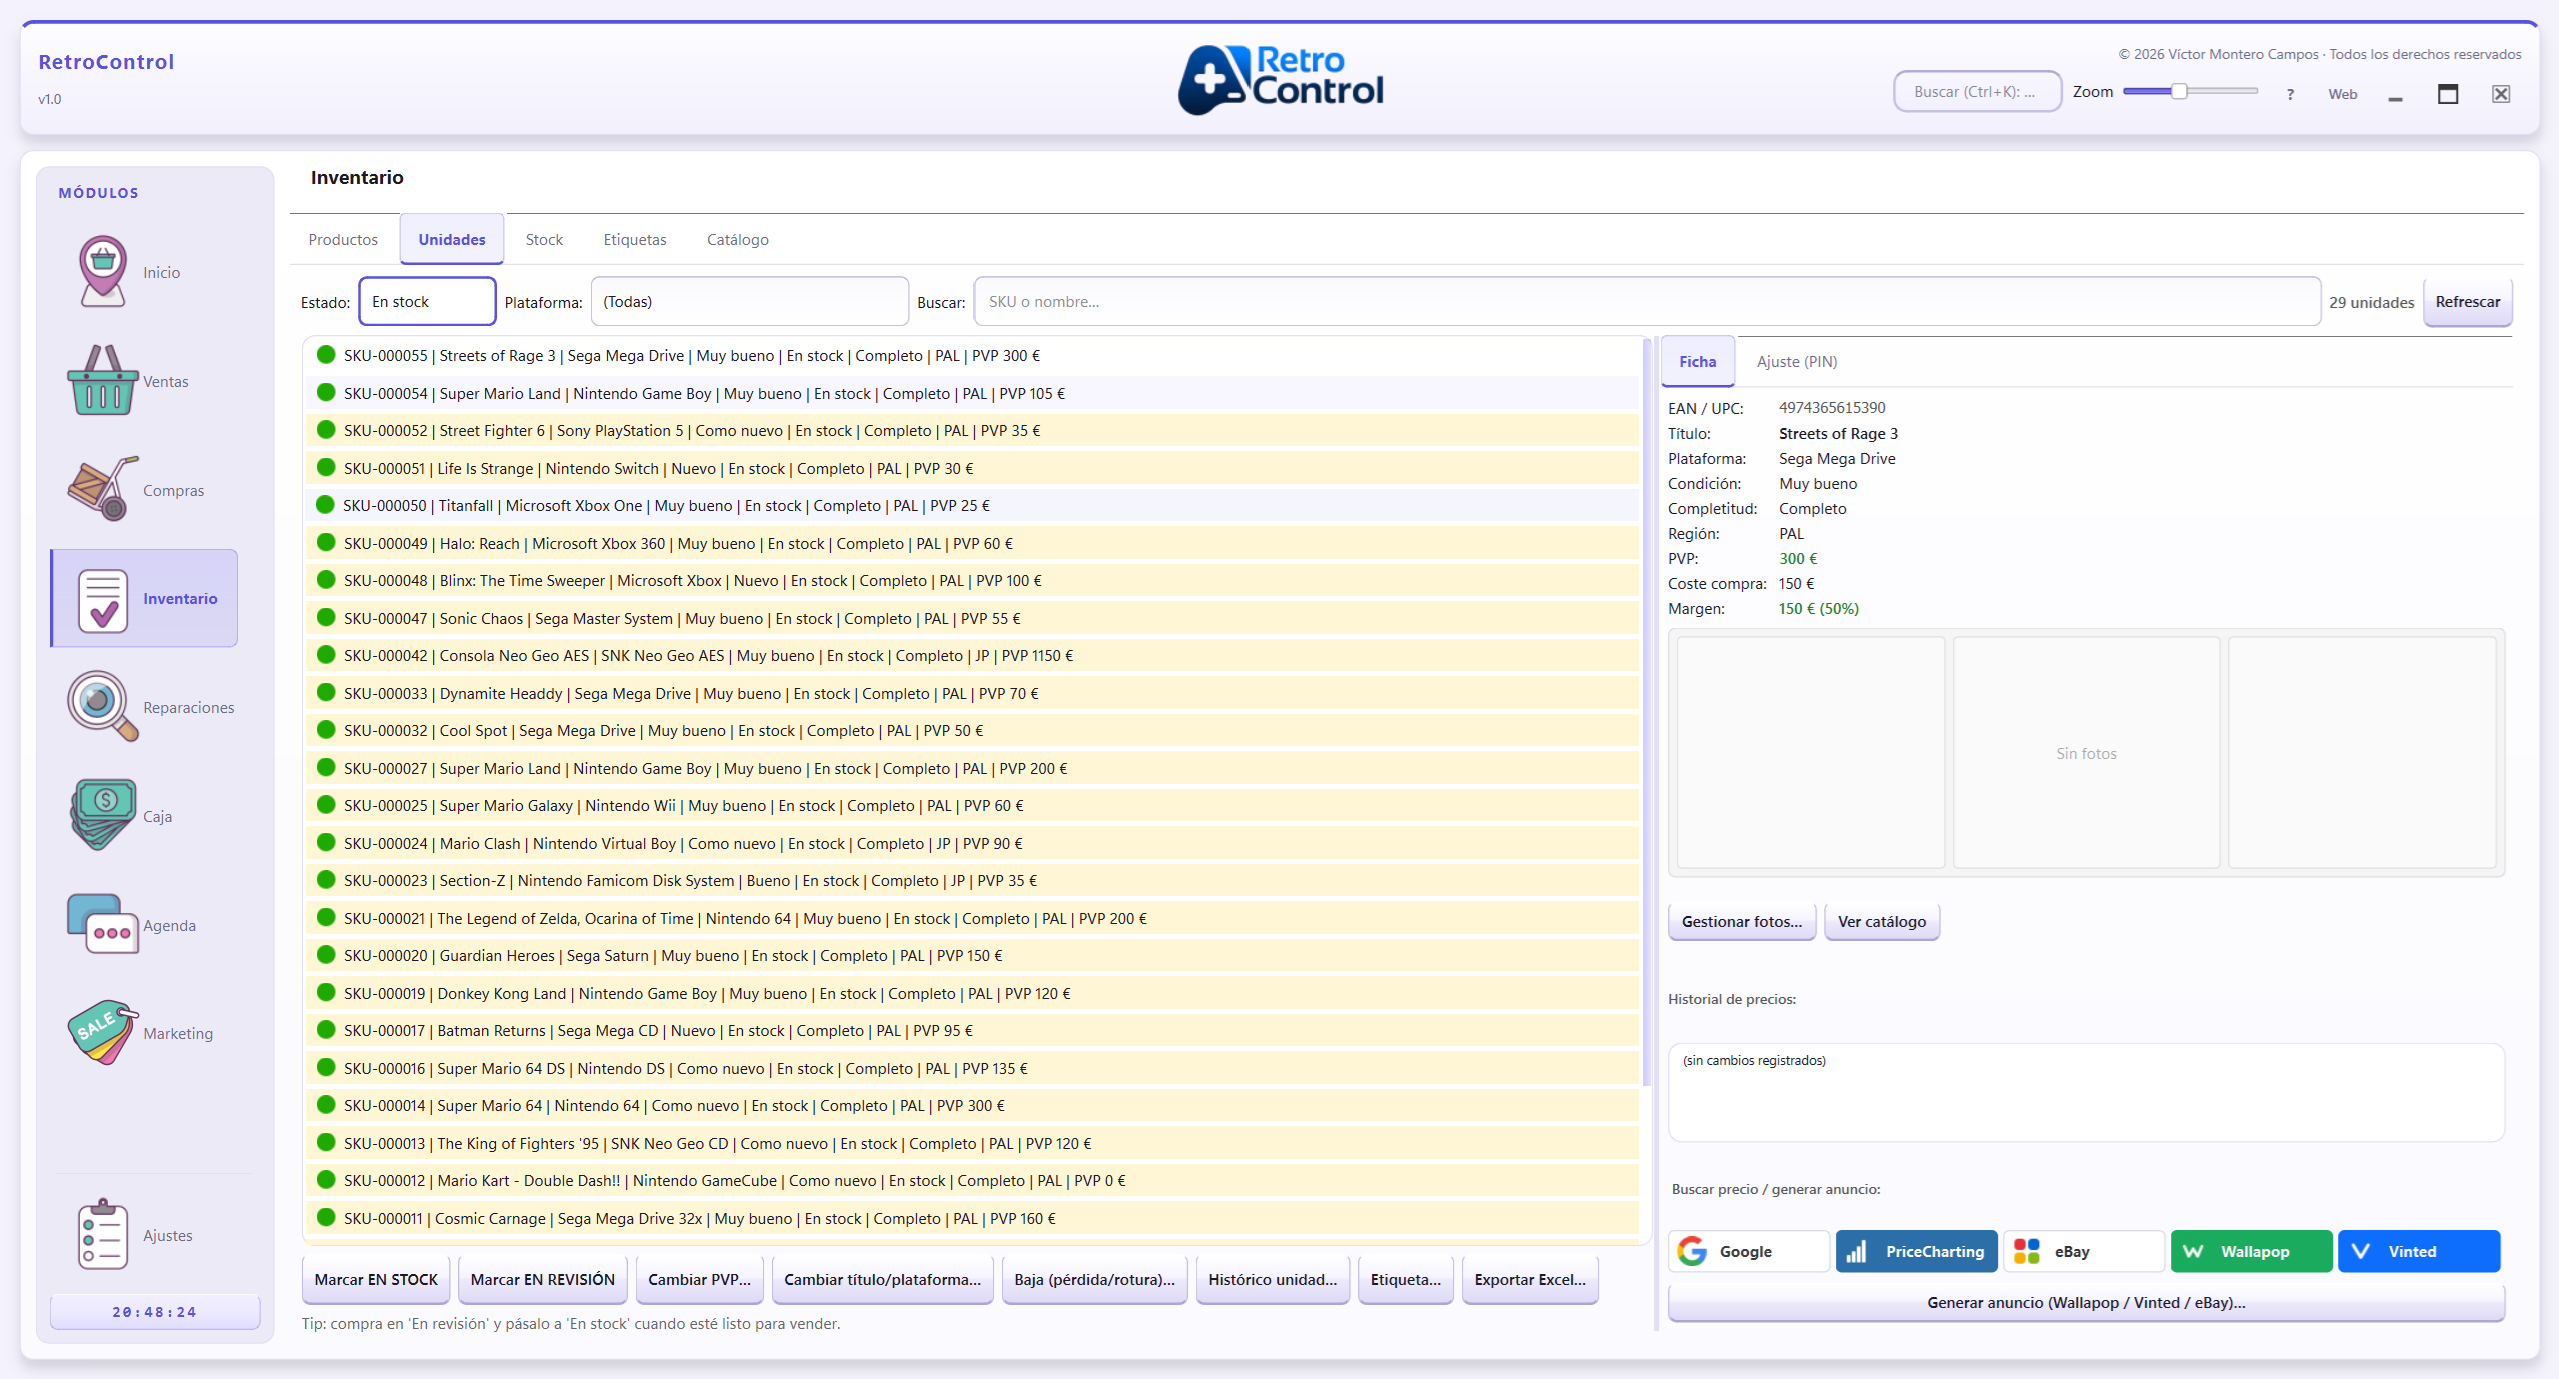Search price on Wallapop
The image size is (2559, 1379).
pyautogui.click(x=2250, y=1251)
